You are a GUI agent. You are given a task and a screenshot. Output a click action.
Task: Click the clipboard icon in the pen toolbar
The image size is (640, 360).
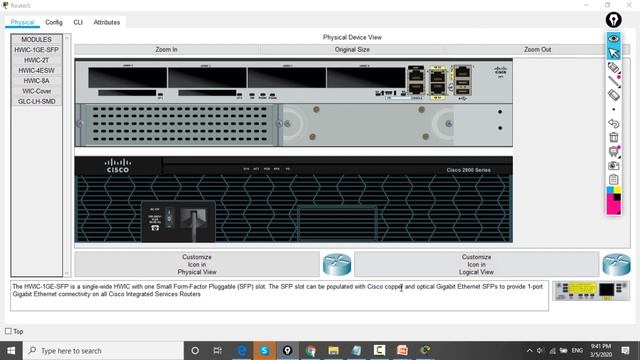point(613,179)
